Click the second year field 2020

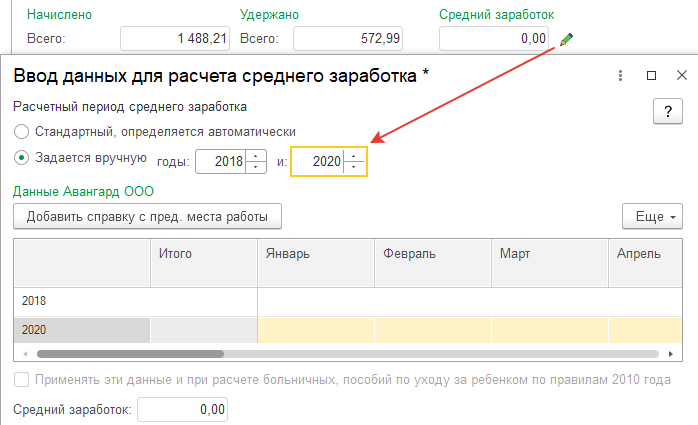click(317, 161)
